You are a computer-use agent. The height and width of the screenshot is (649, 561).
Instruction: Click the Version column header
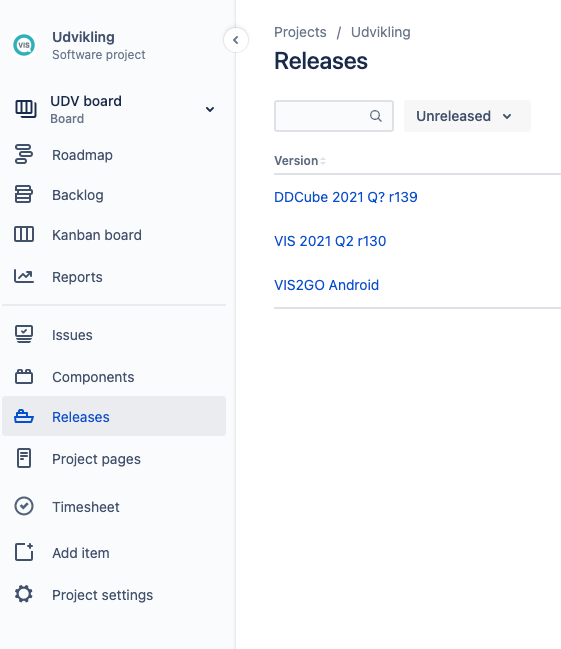coord(296,161)
